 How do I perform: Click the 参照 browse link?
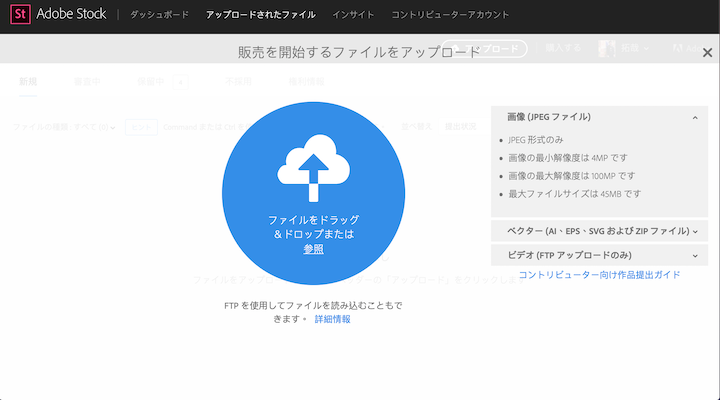[x=313, y=249]
